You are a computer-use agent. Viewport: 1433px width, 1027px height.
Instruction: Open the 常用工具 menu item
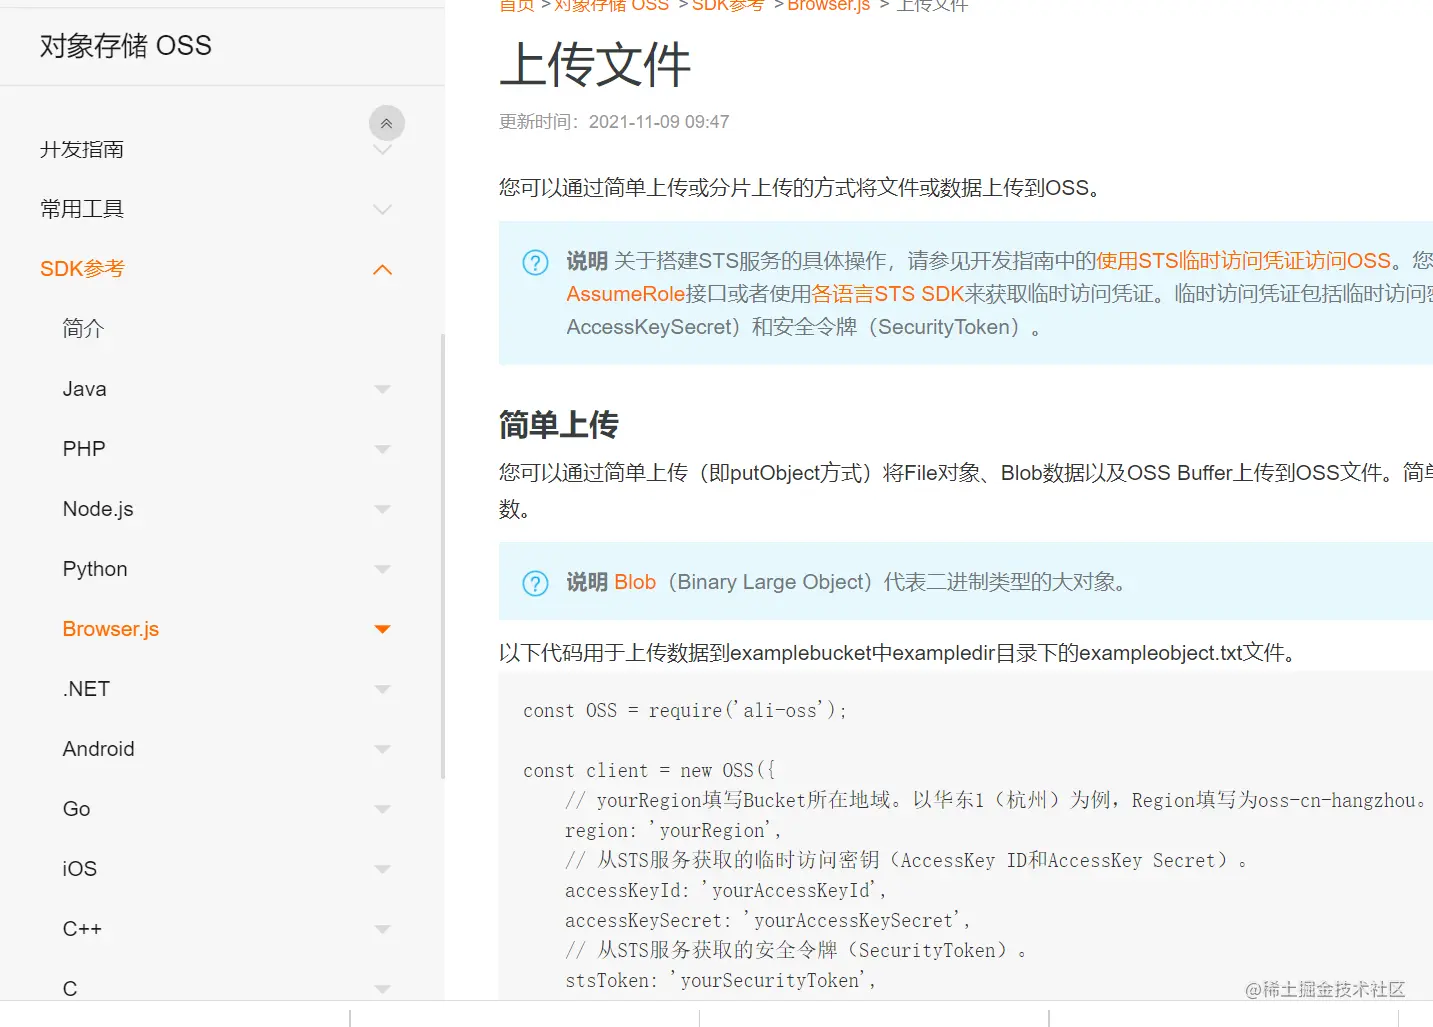(x=82, y=209)
